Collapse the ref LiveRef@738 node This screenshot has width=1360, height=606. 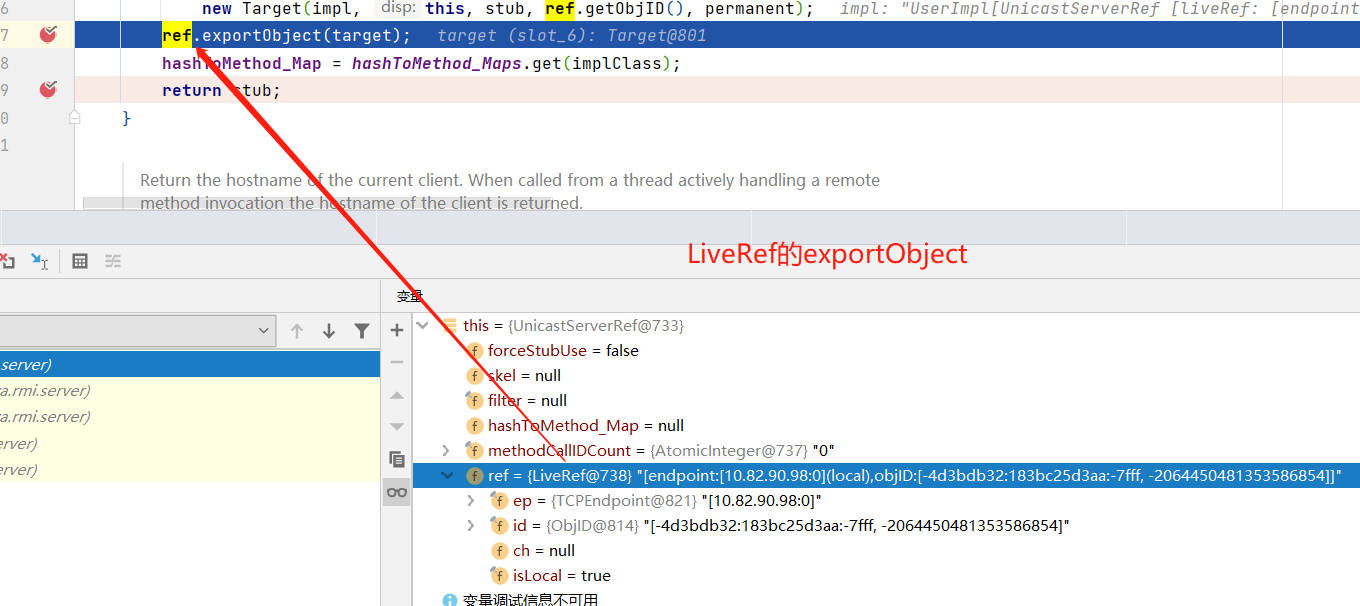pos(446,476)
